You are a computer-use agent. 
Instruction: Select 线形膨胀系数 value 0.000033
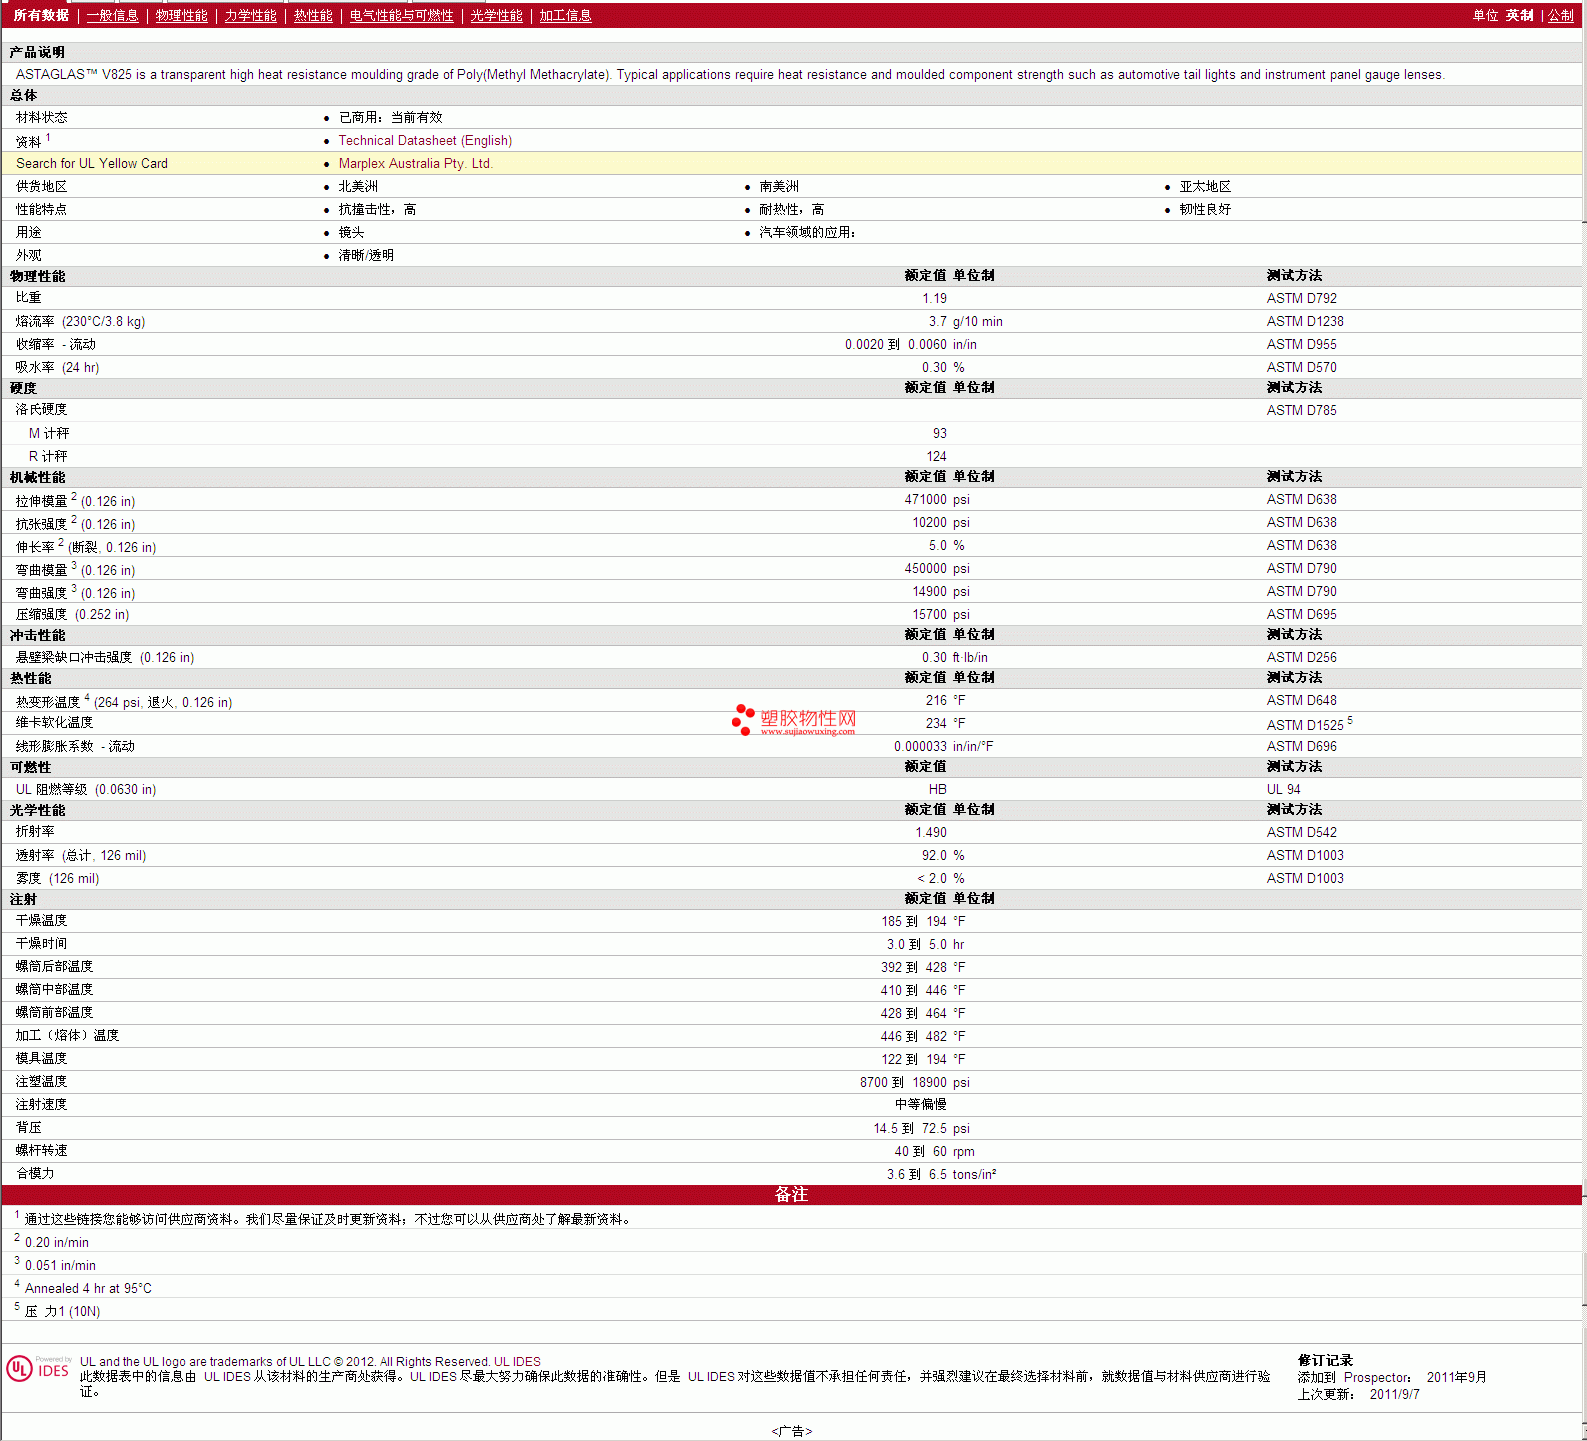coord(920,746)
